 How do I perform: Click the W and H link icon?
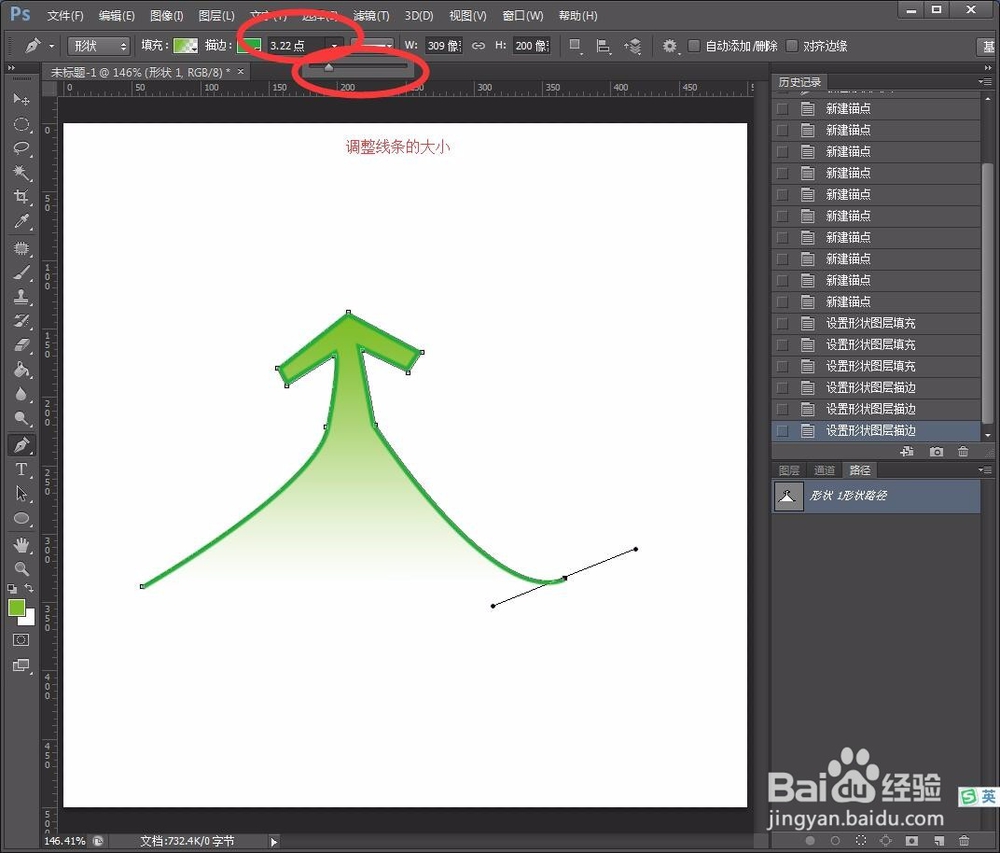click(x=478, y=45)
